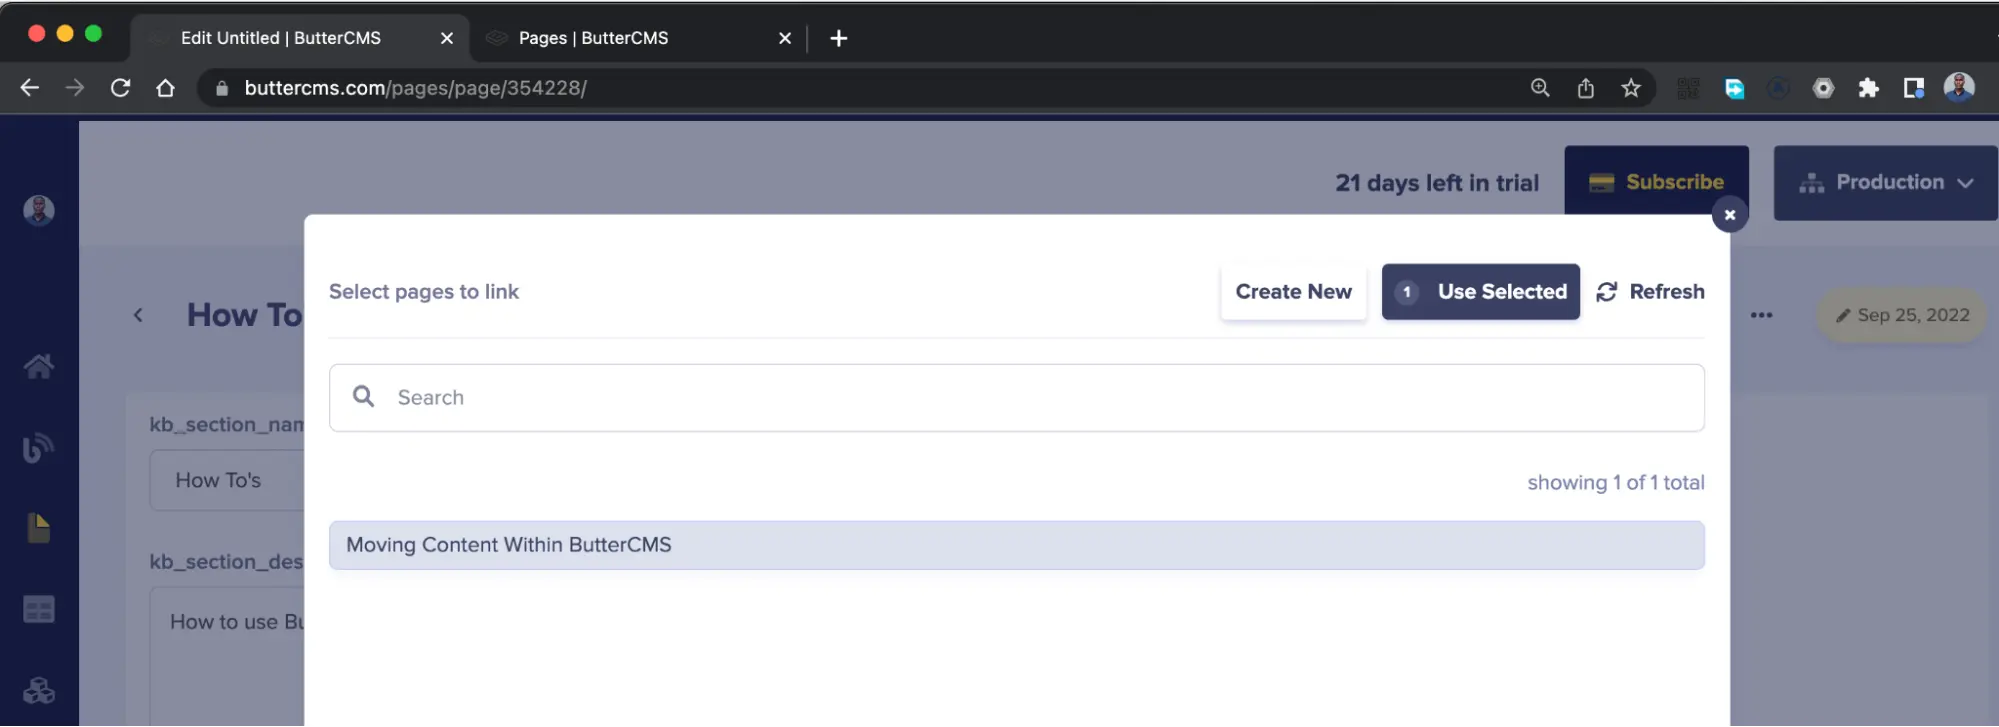Viewport: 1999px width, 727px height.
Task: Click the address bar URL
Action: (x=415, y=88)
